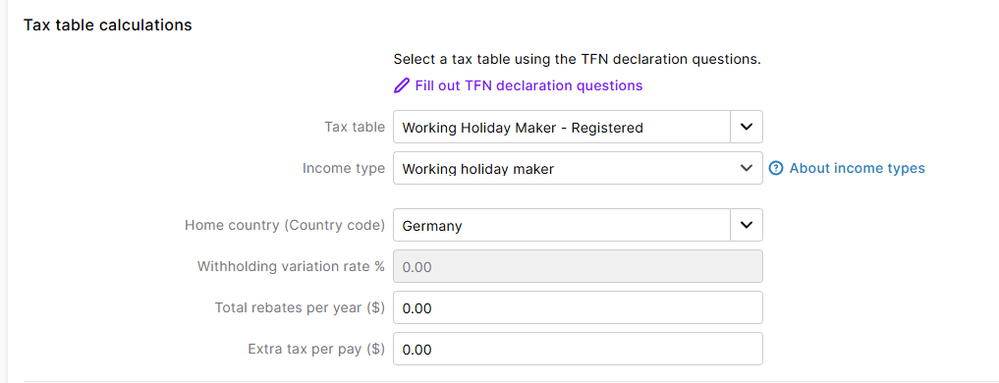Open the About income types link

point(857,168)
